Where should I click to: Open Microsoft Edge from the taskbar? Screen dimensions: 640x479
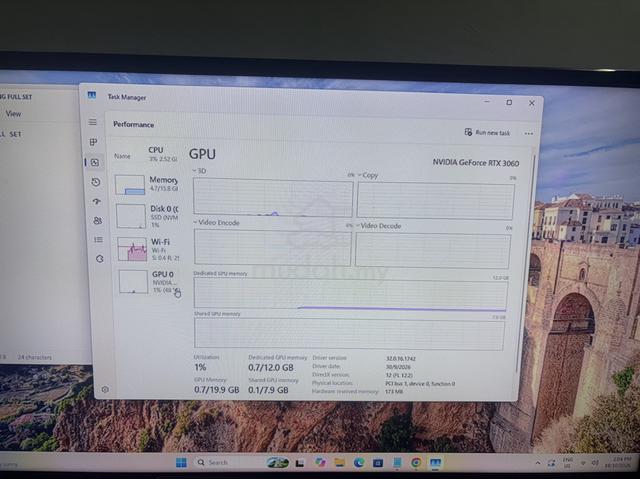(x=359, y=462)
